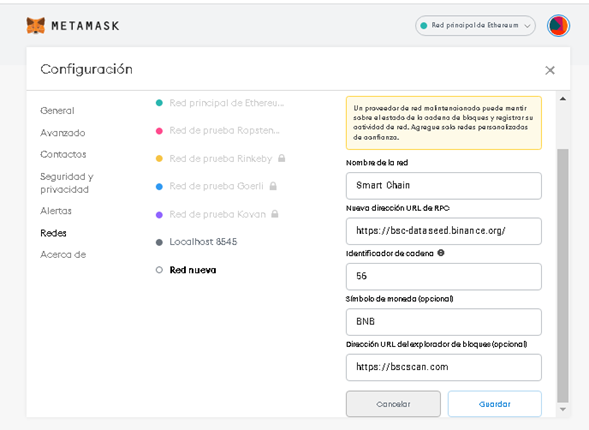Image resolution: width=589 pixels, height=430 pixels.
Task: Click the METAMASK wordmark text
Action: coord(85,26)
